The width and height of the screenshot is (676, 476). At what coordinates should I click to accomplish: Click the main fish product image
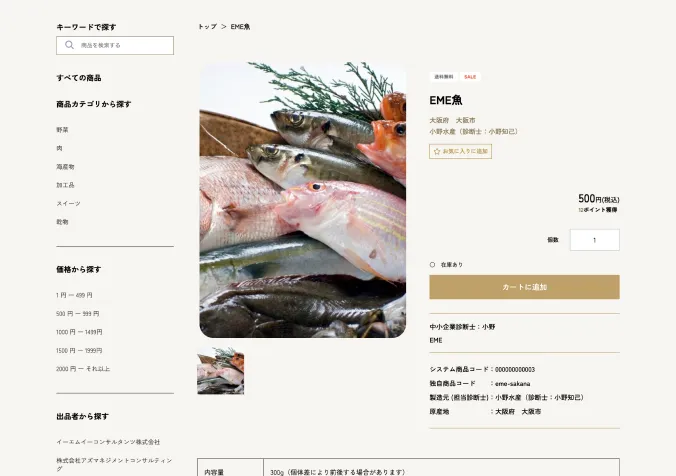(303, 200)
